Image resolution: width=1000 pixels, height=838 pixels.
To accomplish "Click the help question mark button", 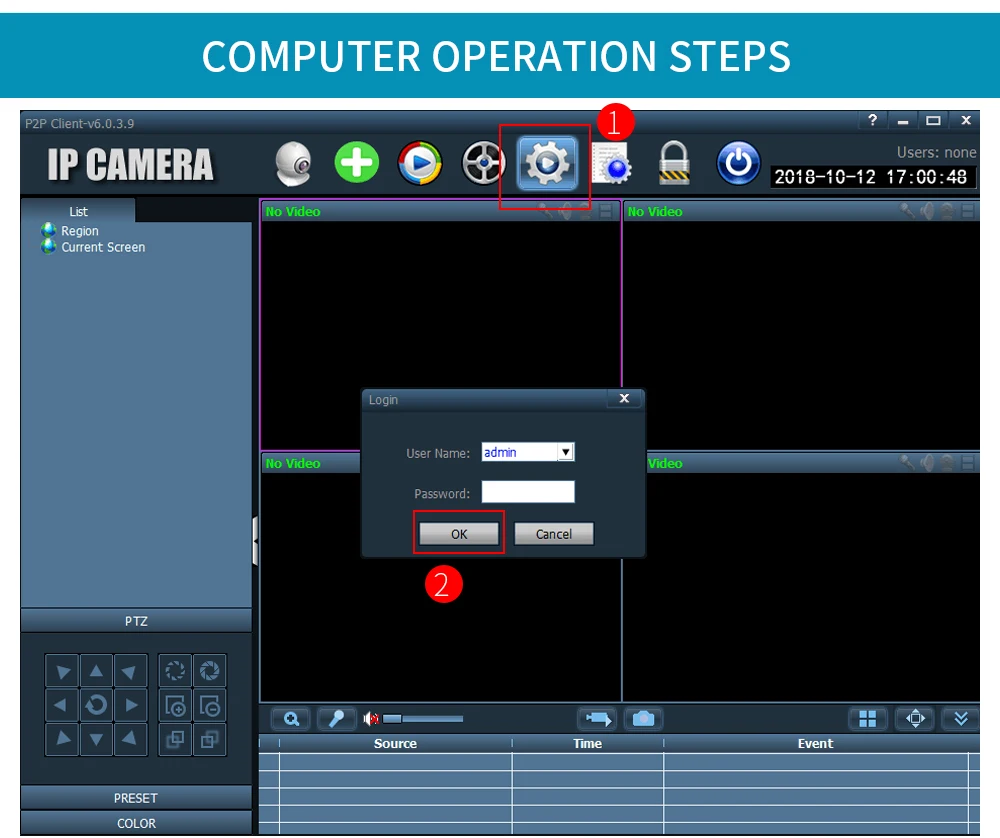I will [872, 120].
